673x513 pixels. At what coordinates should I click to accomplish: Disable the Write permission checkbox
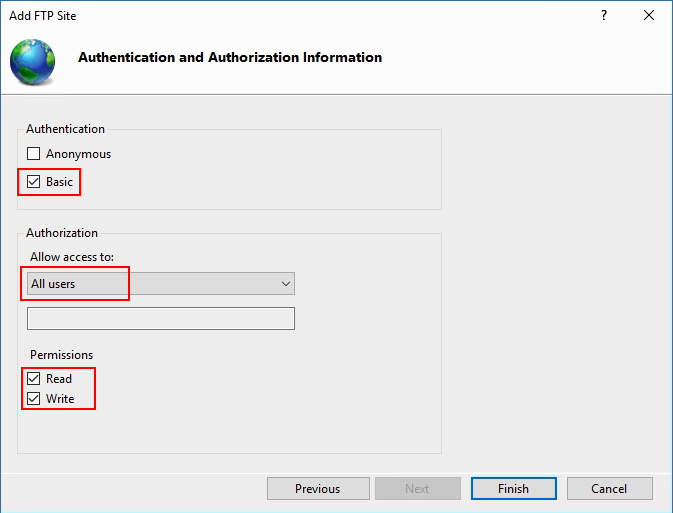[34, 399]
